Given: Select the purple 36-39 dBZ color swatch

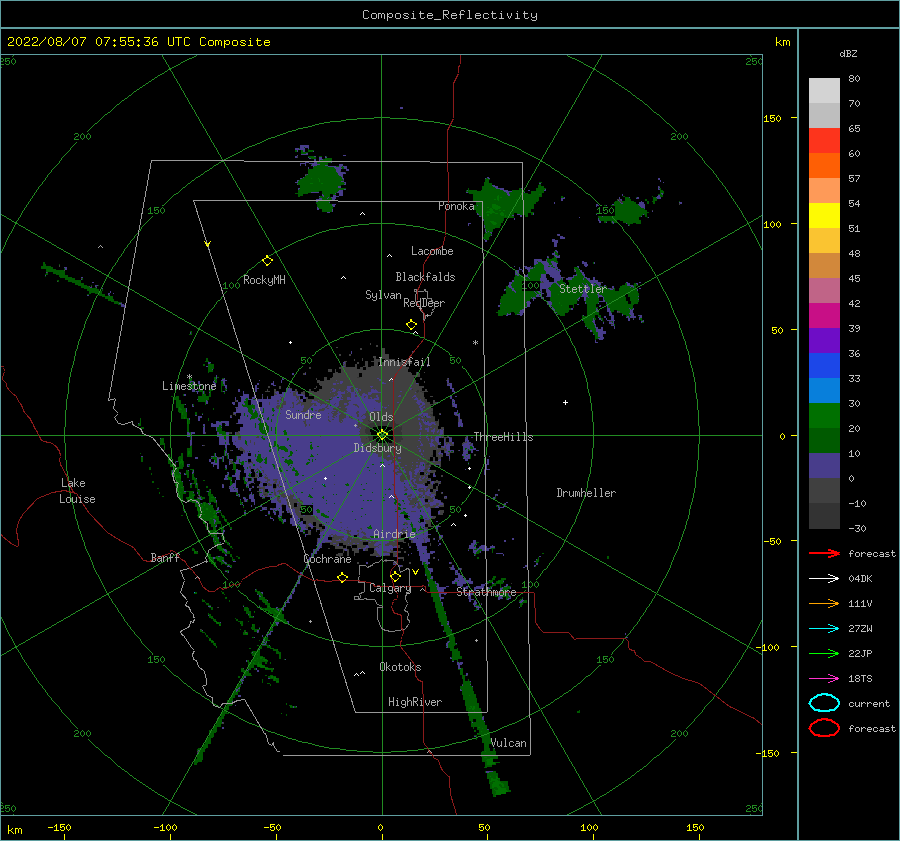Looking at the screenshot, I should (x=824, y=341).
